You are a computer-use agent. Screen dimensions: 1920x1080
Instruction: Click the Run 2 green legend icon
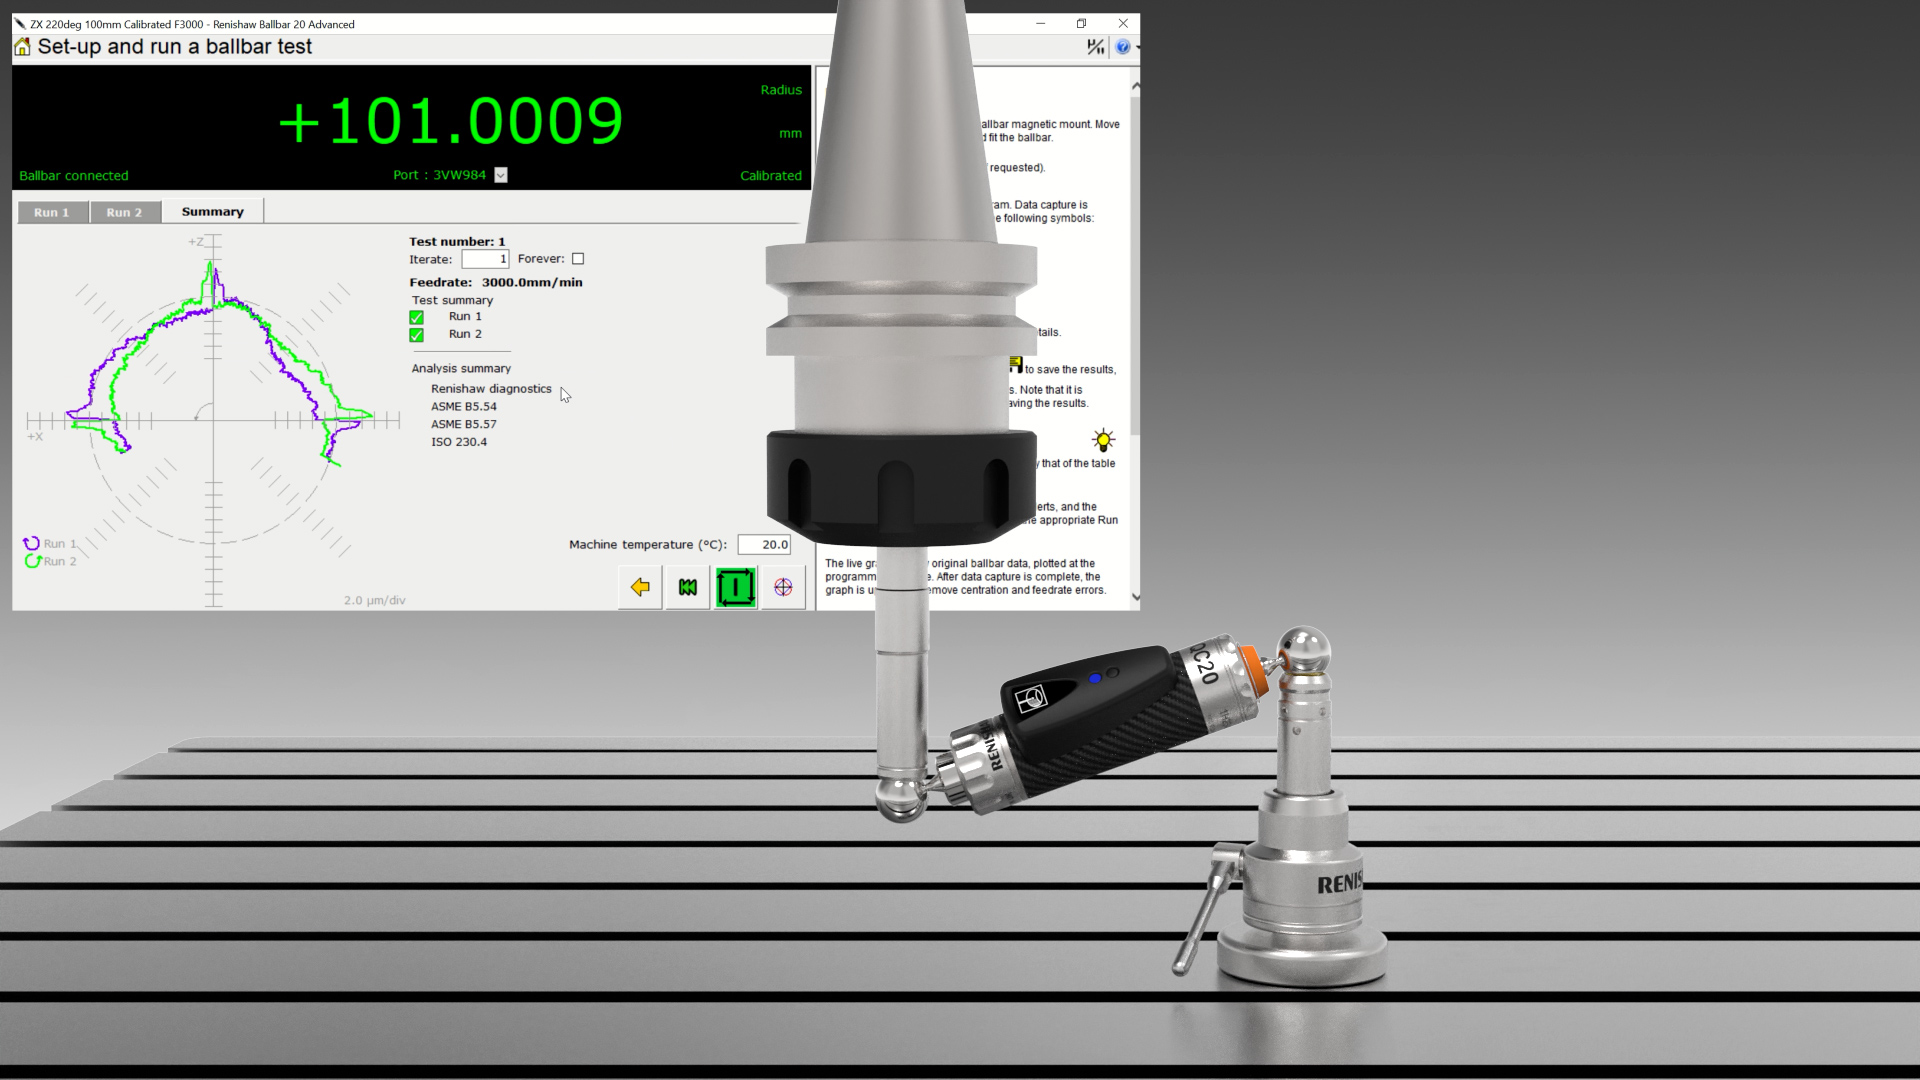(32, 561)
